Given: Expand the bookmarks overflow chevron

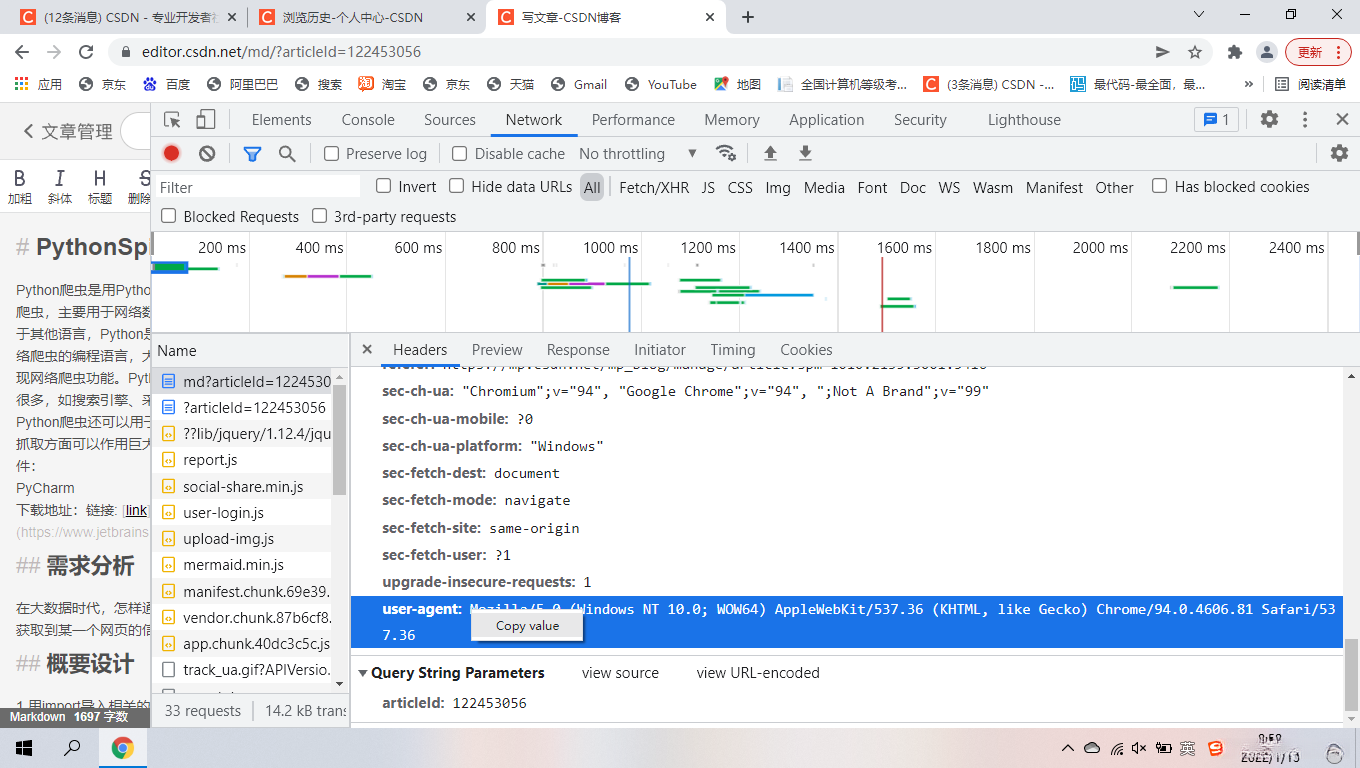Looking at the screenshot, I should point(1248,84).
